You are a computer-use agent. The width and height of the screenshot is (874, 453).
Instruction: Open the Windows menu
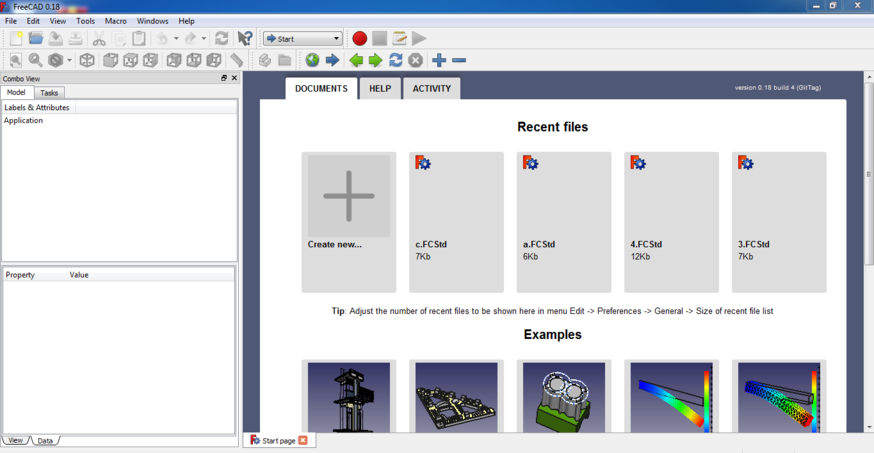point(152,21)
